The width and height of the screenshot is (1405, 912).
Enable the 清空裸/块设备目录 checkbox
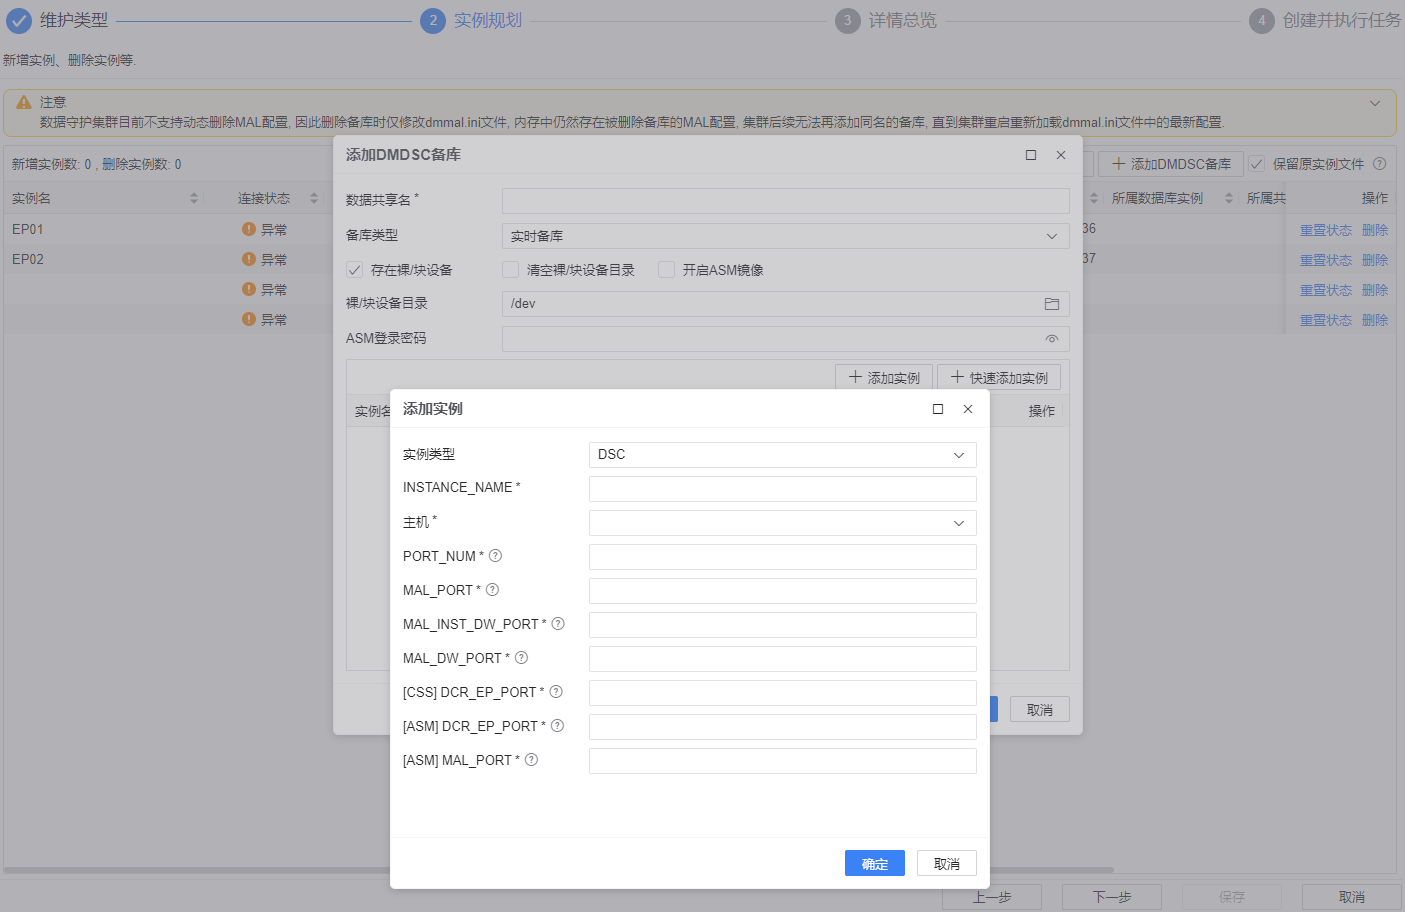[510, 270]
